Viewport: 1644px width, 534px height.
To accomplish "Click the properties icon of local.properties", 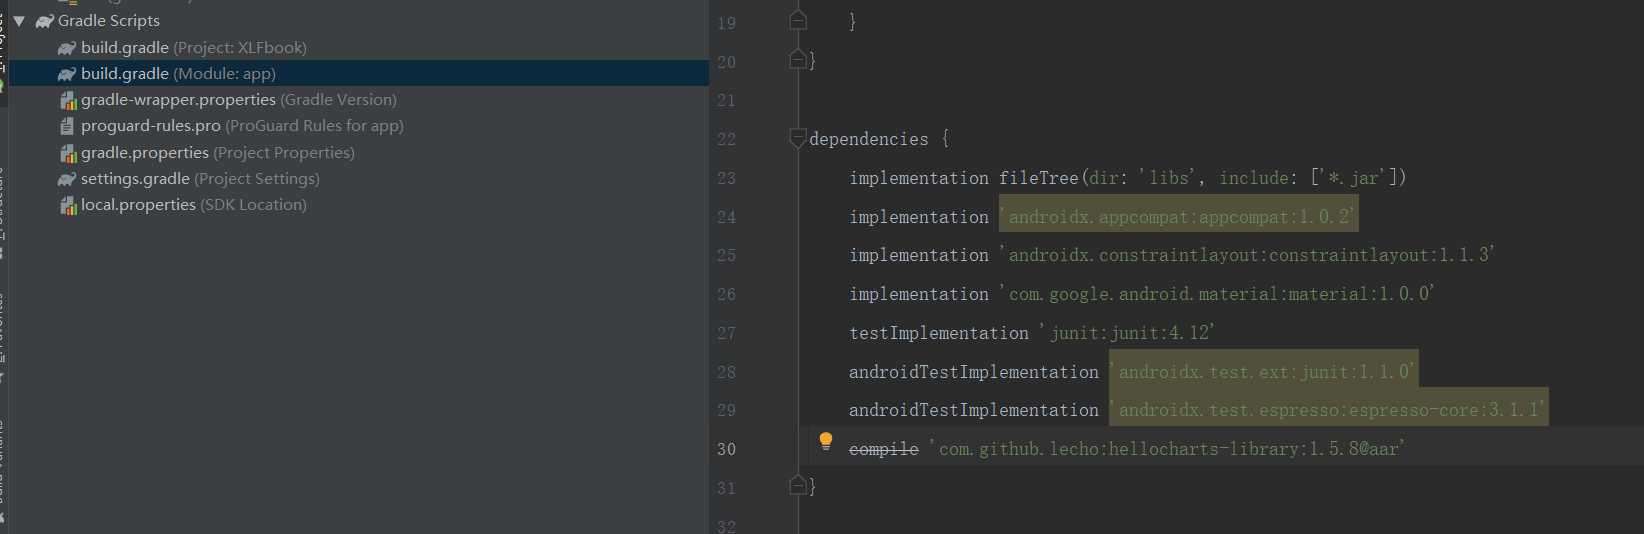I will click(68, 205).
